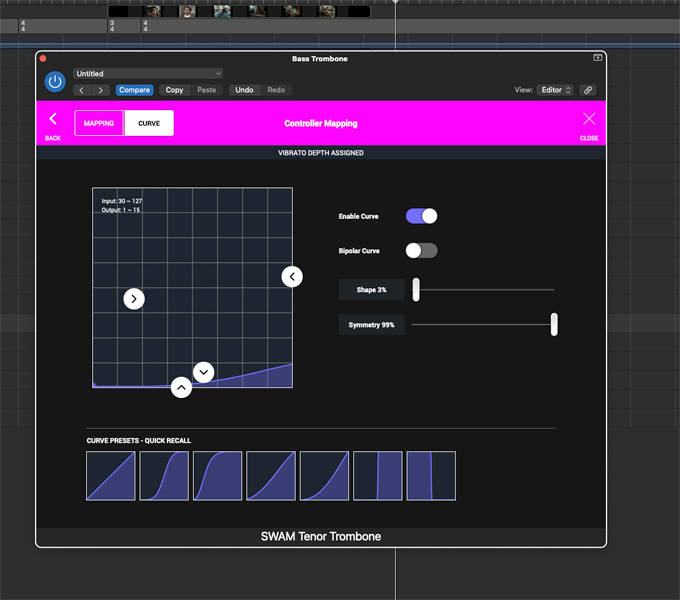Click the input maximum left-arrow handle
This screenshot has width=680, height=600.
pyautogui.click(x=292, y=277)
